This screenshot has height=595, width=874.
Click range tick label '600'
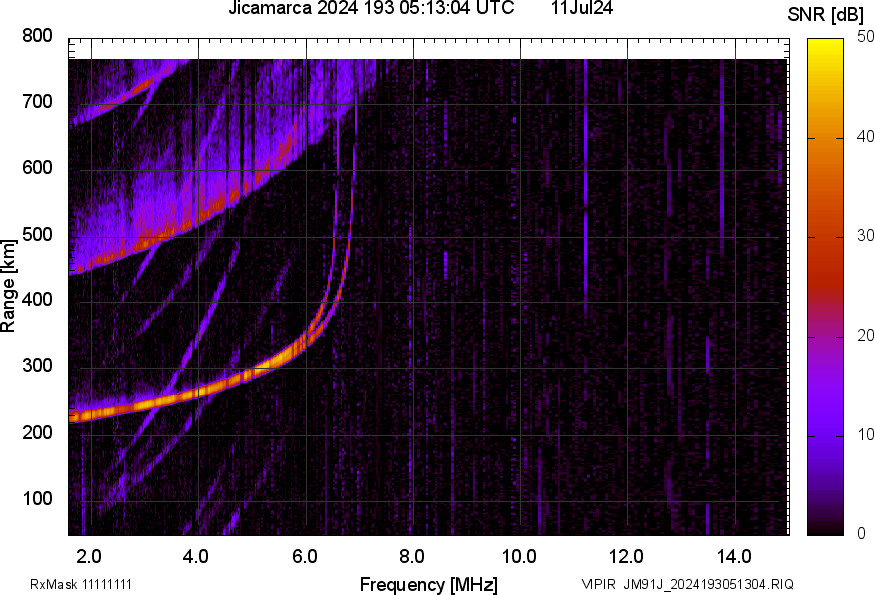click(x=37, y=167)
